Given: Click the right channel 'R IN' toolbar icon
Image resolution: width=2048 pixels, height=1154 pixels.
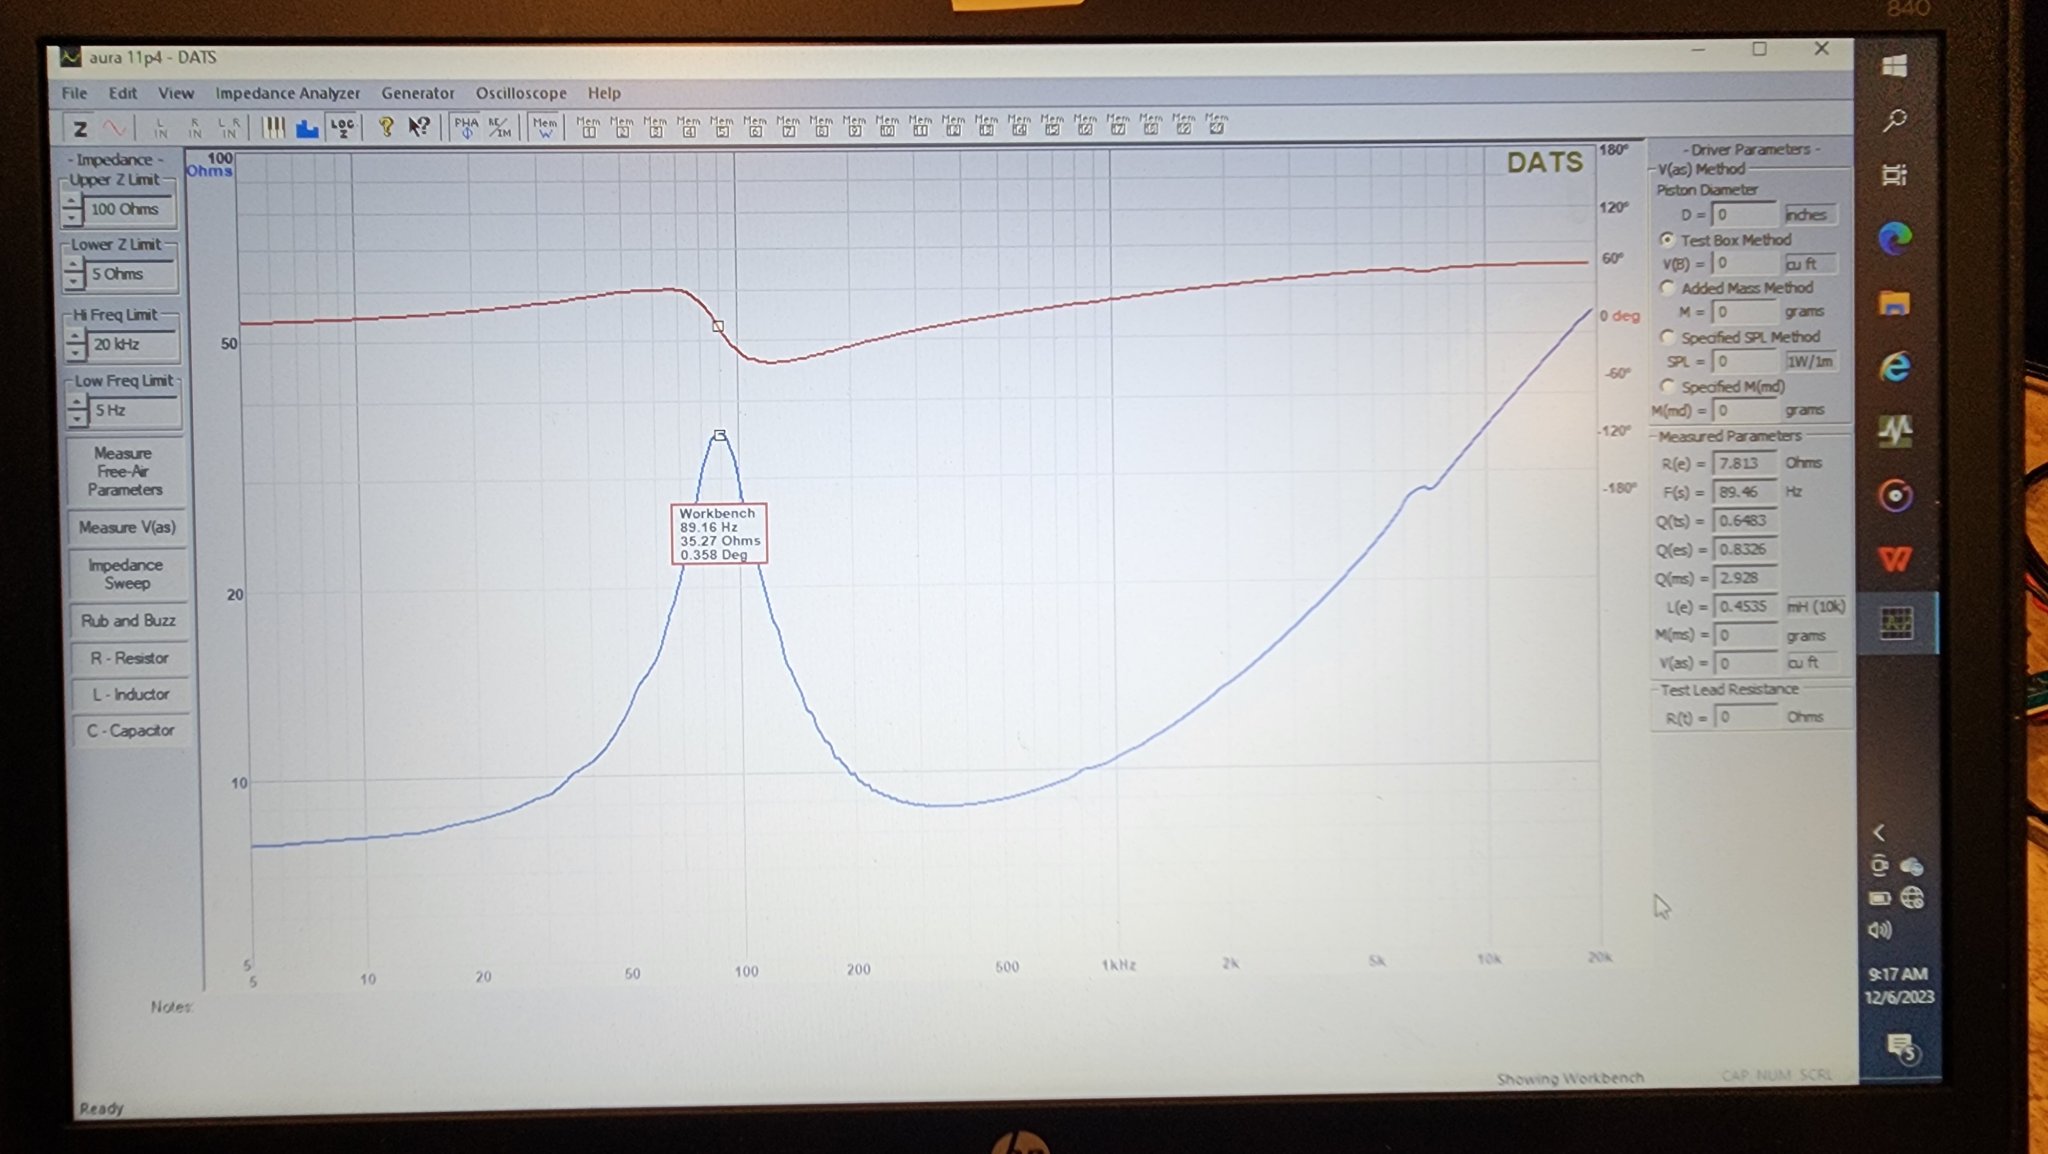Looking at the screenshot, I should [194, 128].
